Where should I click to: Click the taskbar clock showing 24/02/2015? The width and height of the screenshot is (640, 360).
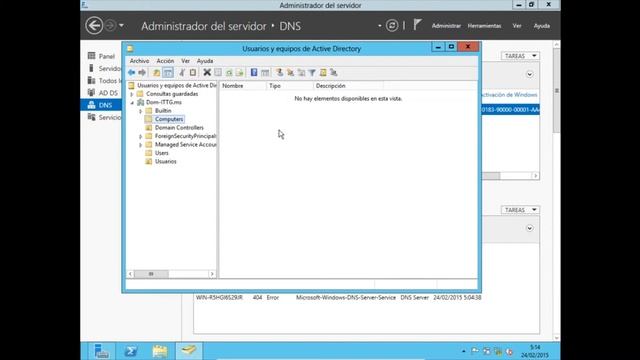(535, 351)
